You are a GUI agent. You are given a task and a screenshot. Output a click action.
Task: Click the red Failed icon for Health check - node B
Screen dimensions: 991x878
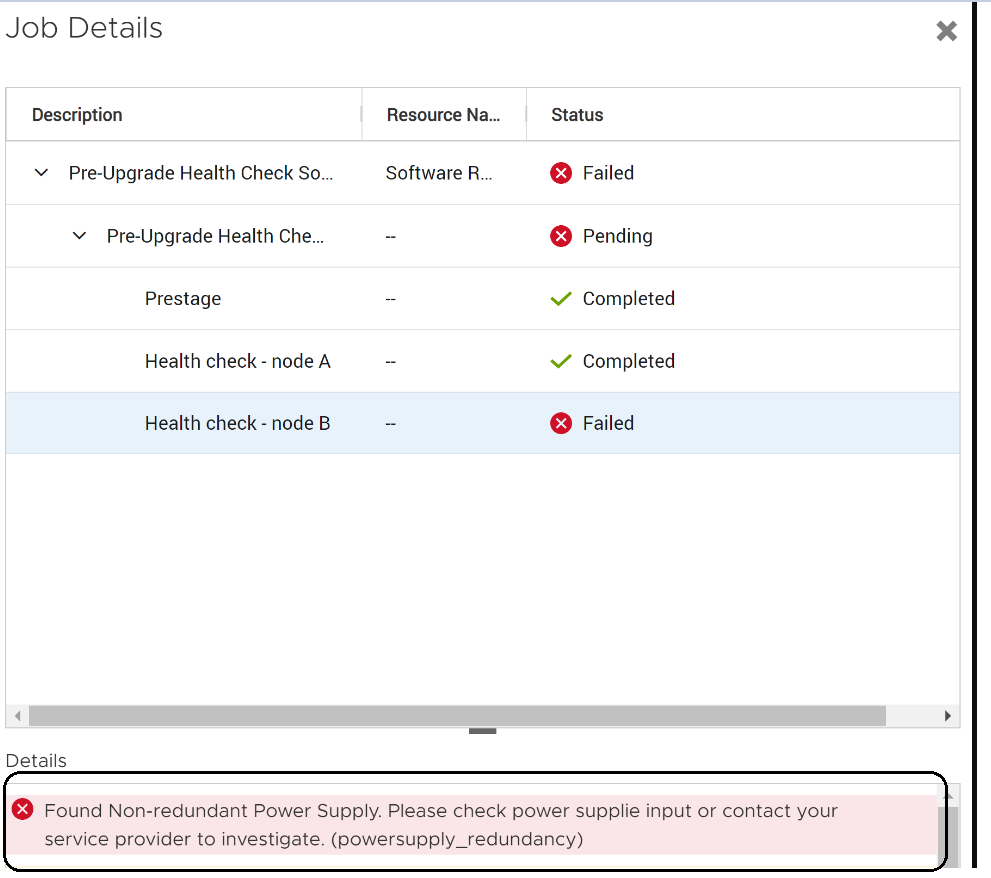pyautogui.click(x=560, y=423)
